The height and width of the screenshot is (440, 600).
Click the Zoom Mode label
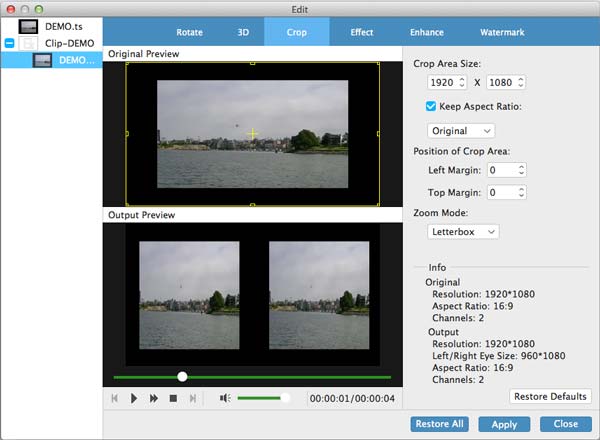440,212
